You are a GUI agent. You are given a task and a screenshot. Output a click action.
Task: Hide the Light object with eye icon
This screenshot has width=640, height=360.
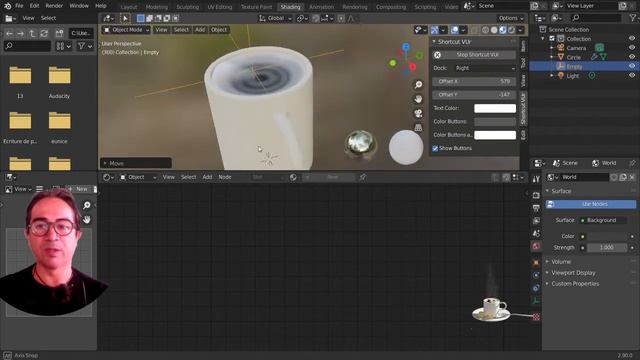pos(632,76)
